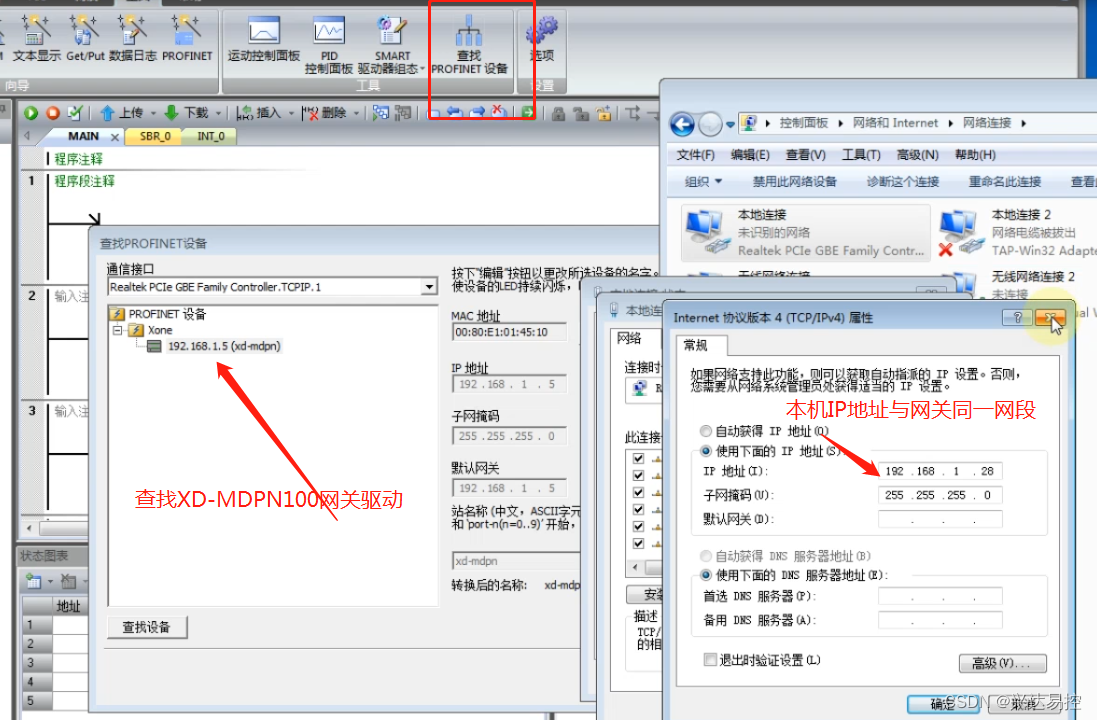Click the green go-to arrow icon
Screen dimensions: 1097x720
tap(528, 112)
